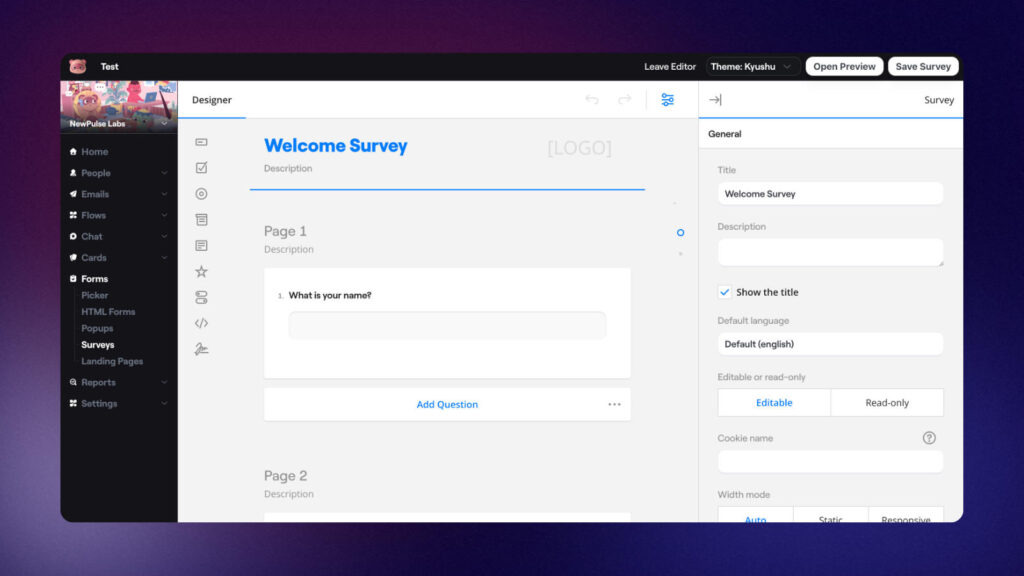Select the boolean switch question icon
Screen dimensions: 1024x576
[x=201, y=296]
